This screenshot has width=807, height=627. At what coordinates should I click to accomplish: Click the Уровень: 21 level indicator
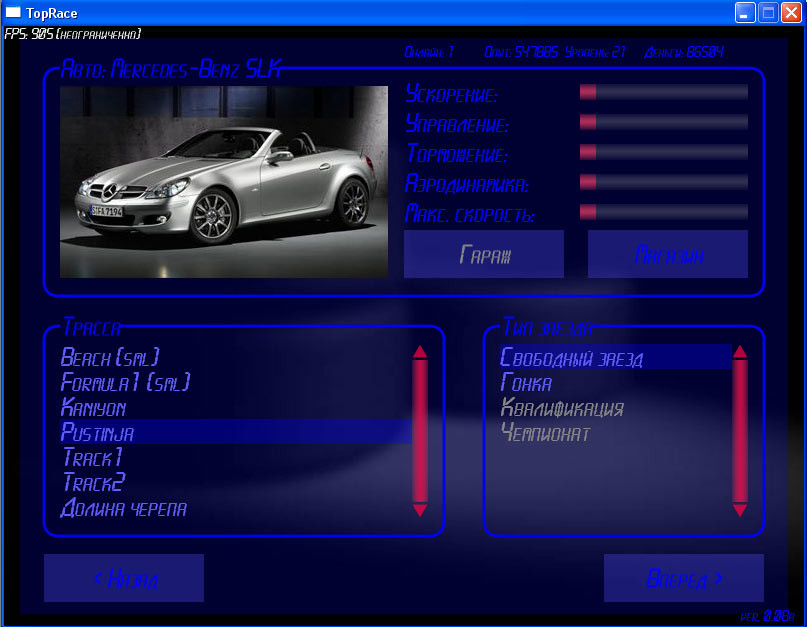click(x=595, y=52)
